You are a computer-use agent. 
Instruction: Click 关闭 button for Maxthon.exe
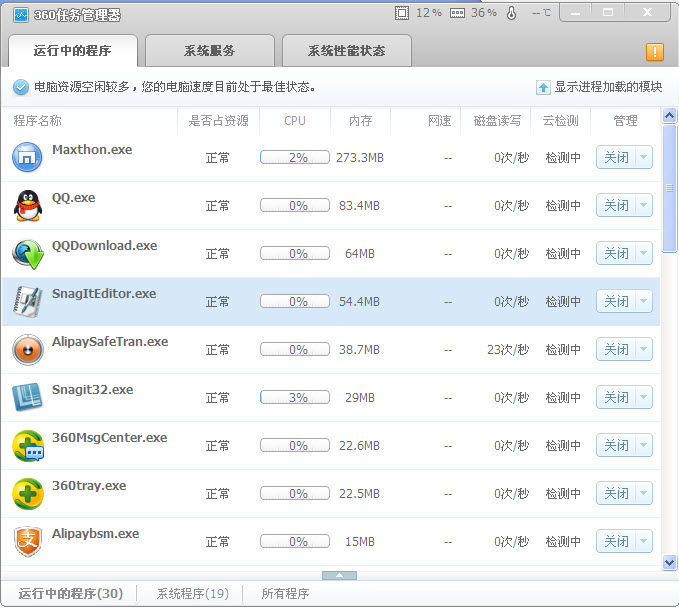[616, 157]
